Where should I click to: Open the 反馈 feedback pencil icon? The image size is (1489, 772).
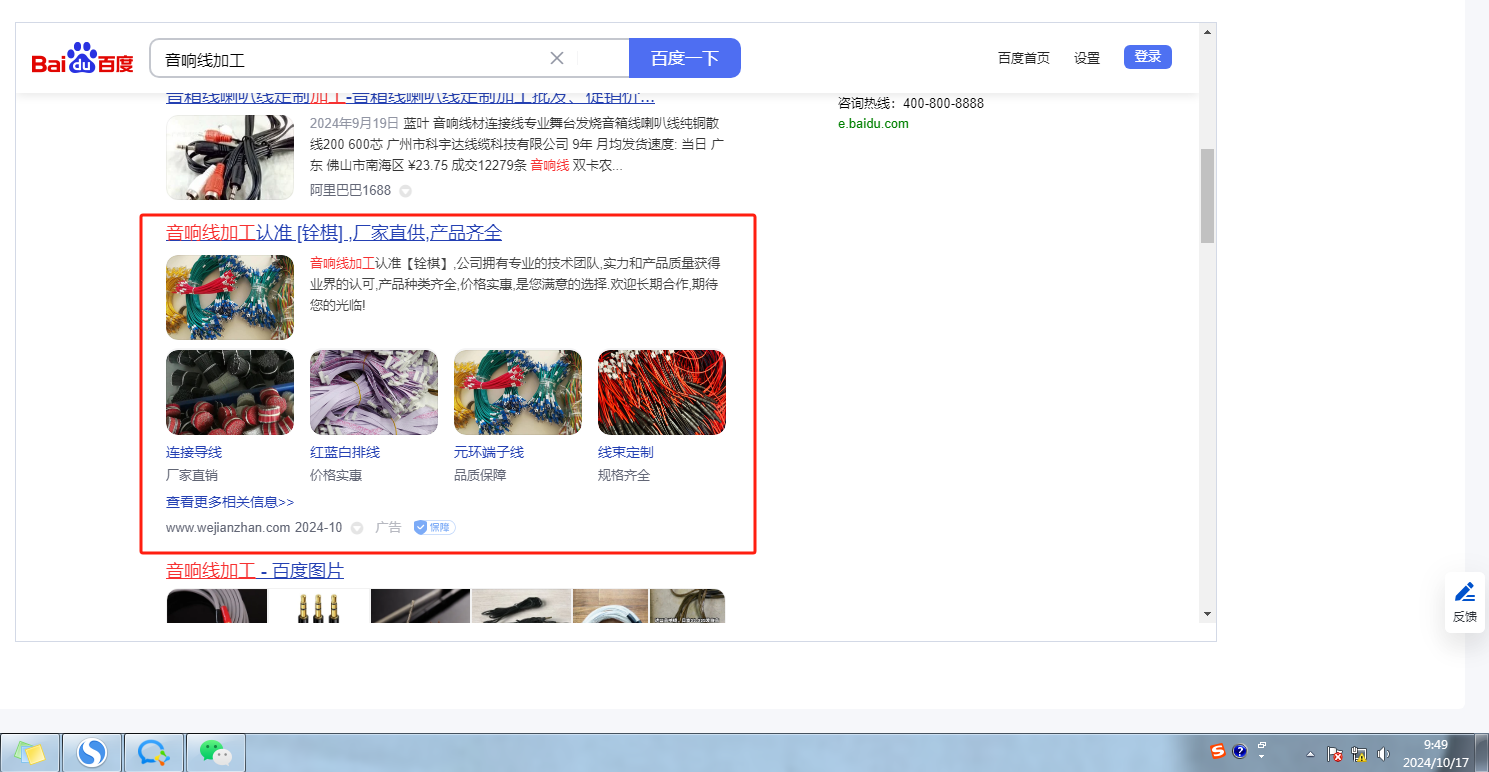[1465, 591]
